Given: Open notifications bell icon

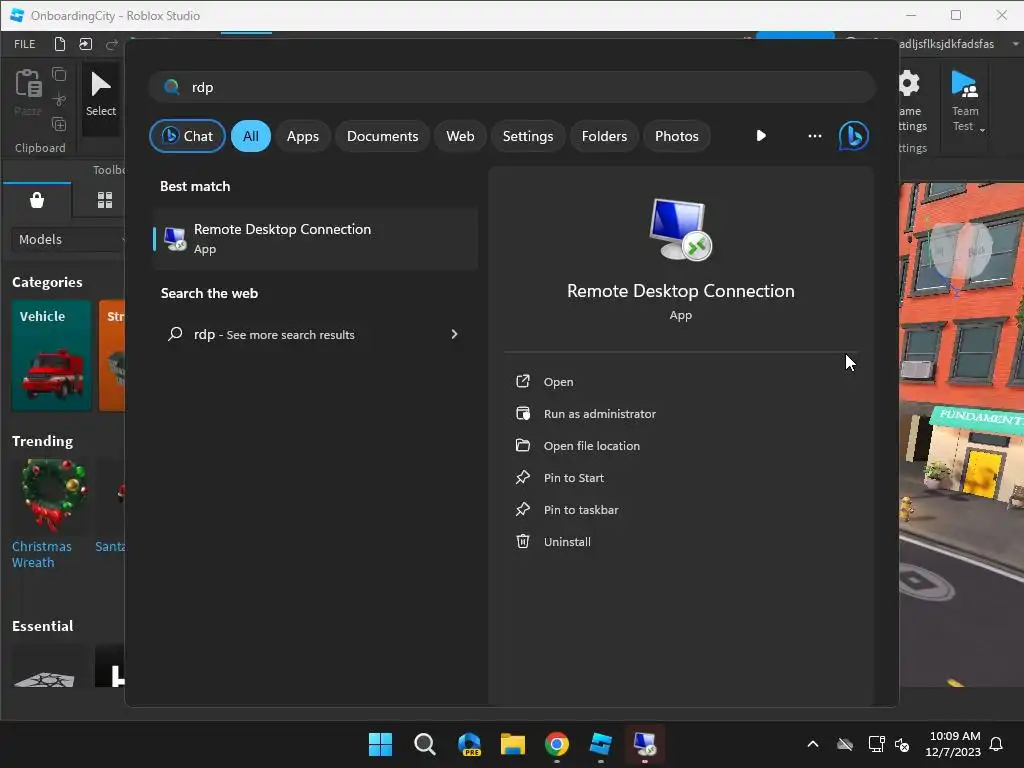Looking at the screenshot, I should click(x=996, y=744).
